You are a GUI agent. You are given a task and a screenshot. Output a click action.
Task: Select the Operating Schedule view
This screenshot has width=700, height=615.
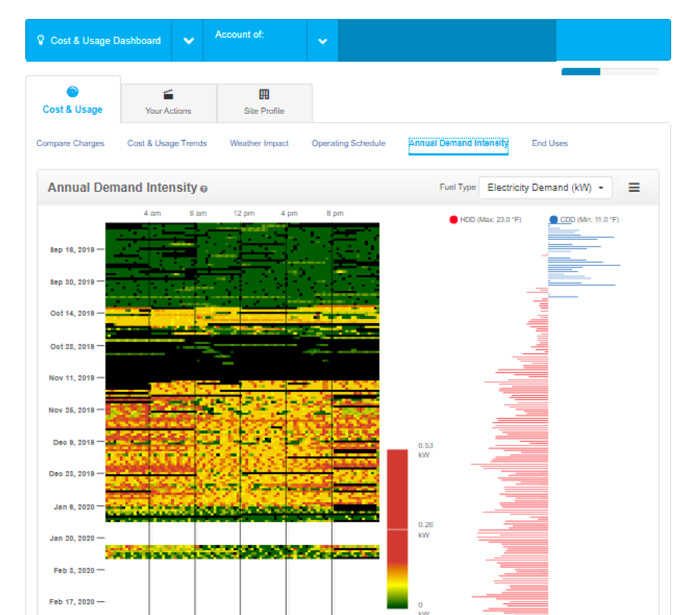pos(348,143)
